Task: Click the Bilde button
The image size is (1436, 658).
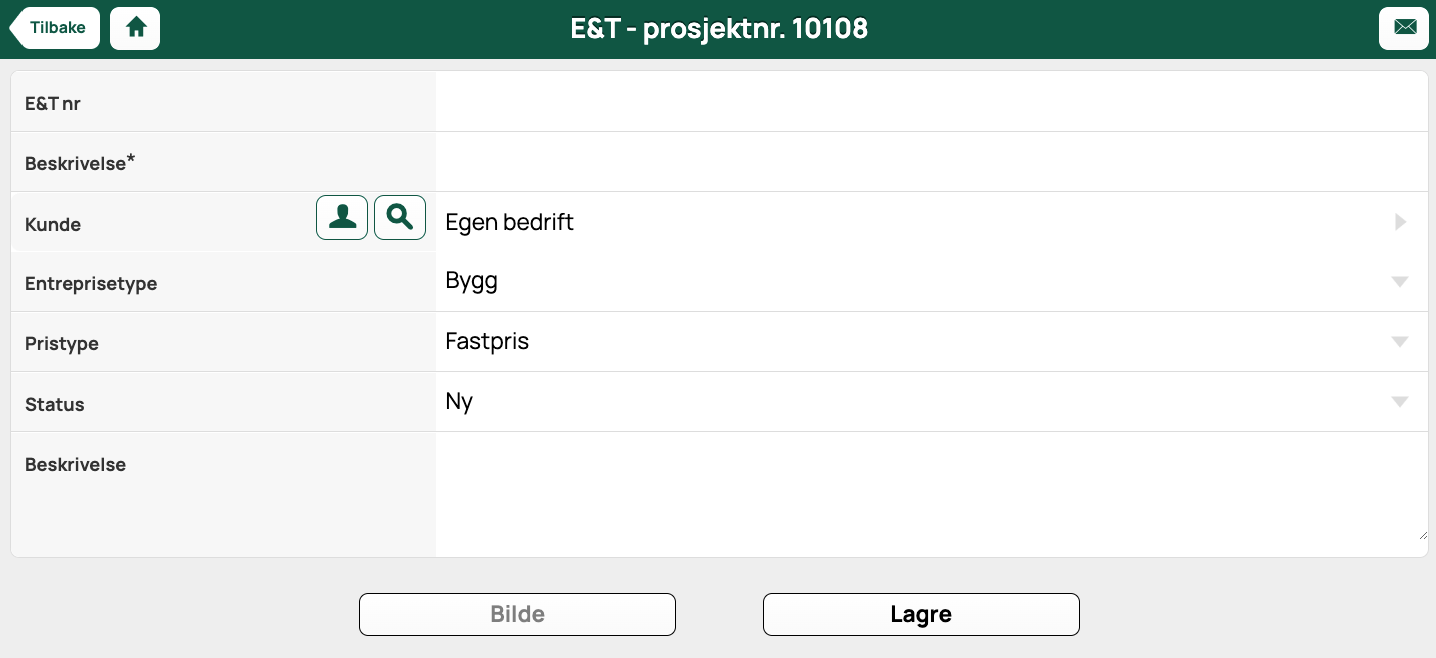Action: tap(517, 614)
